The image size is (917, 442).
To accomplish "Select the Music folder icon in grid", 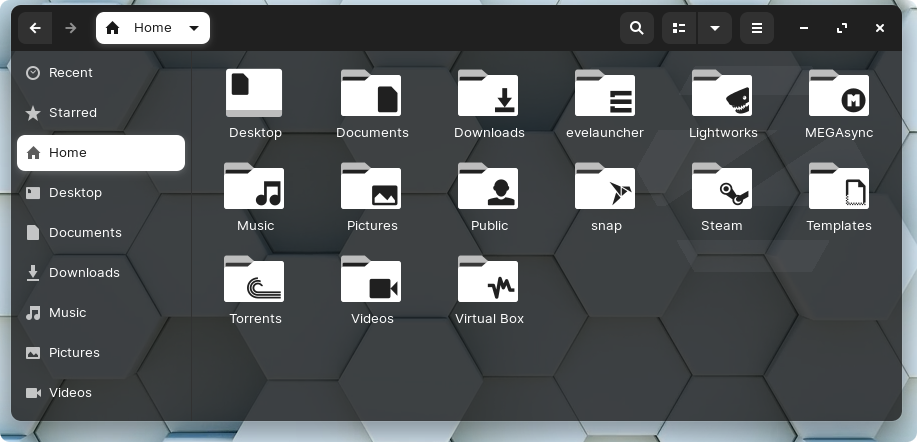I will [254, 186].
